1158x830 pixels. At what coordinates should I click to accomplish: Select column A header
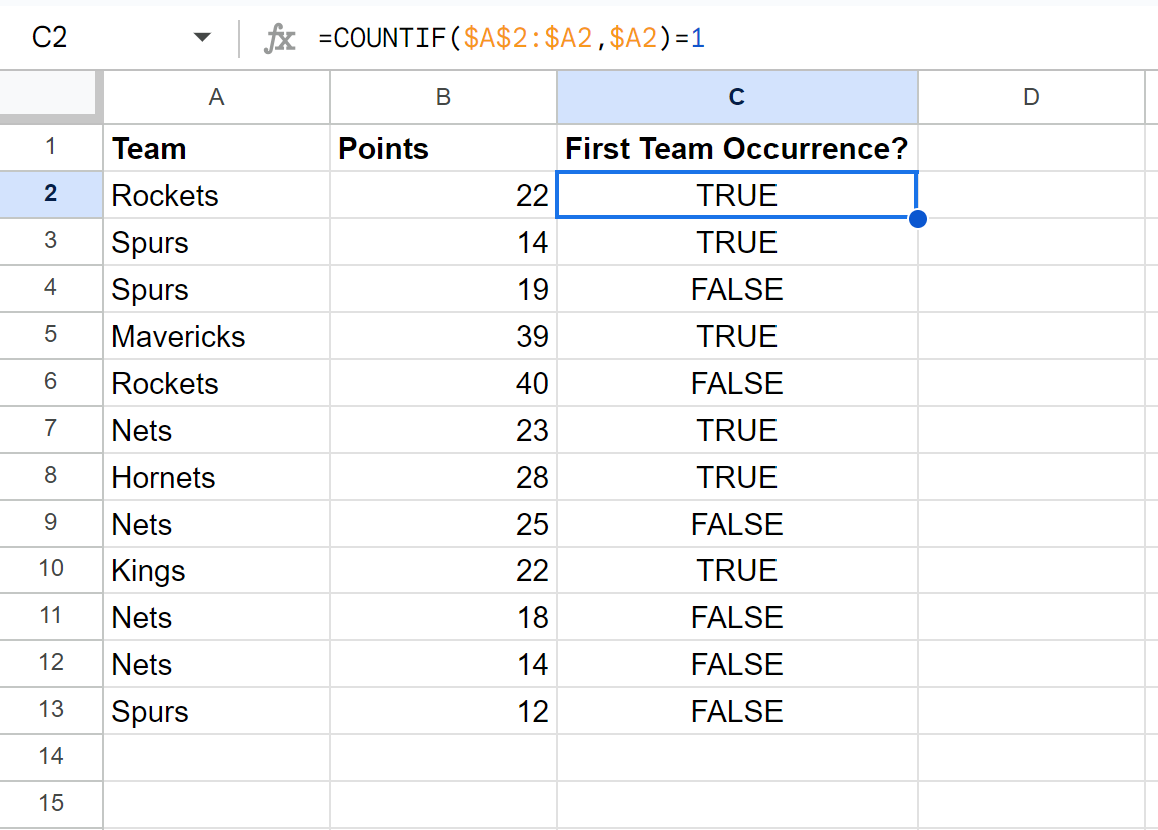[216, 97]
